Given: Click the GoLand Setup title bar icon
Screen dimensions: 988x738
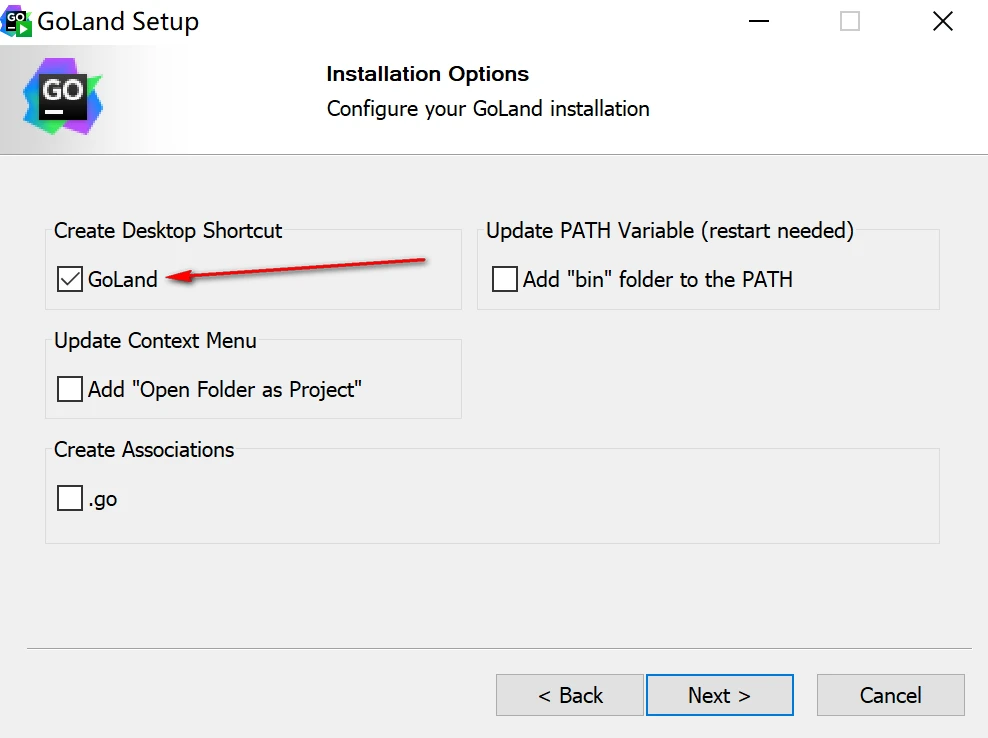Looking at the screenshot, I should (x=16, y=21).
